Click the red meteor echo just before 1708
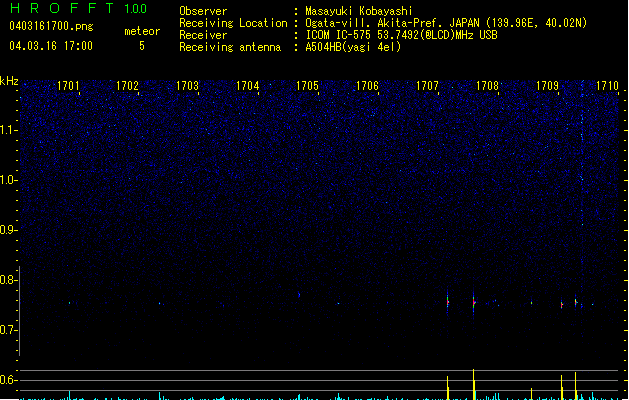Viewport: 629px width, 400px height. 474,302
